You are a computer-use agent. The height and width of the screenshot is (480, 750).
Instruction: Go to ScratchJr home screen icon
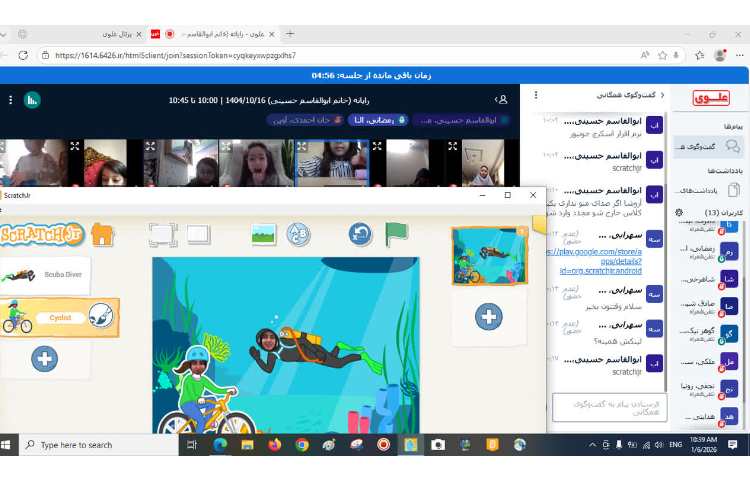tap(102, 235)
